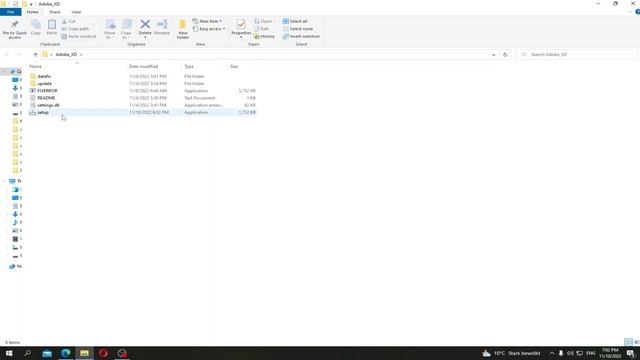Open the Easy access dropdown
Viewport: 640px width, 360px height.
tap(209, 29)
